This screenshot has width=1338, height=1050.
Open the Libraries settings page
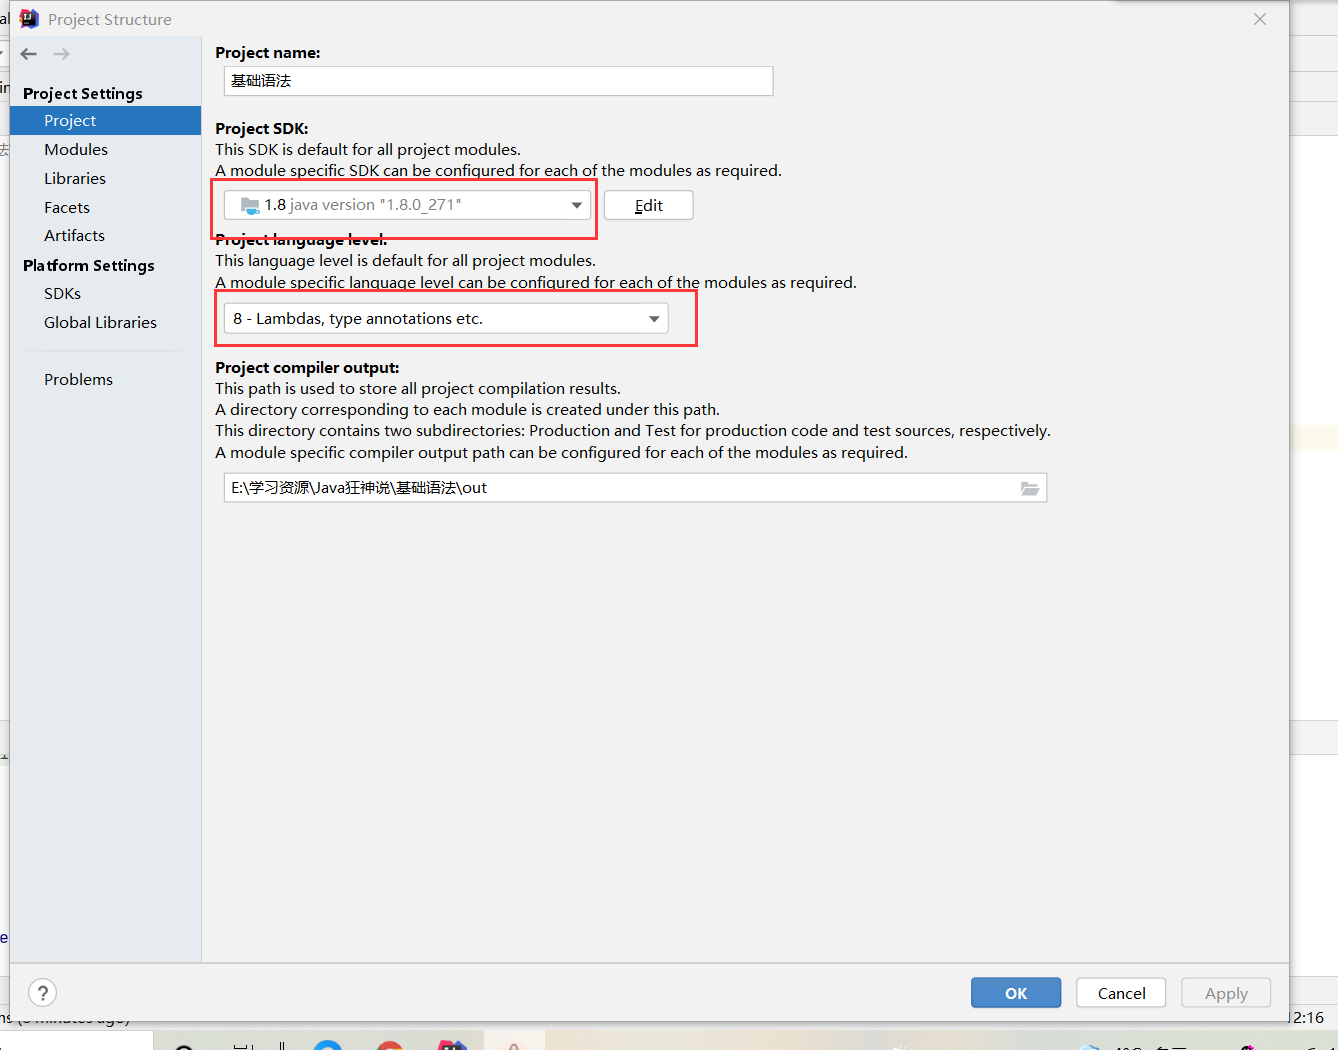coord(75,178)
